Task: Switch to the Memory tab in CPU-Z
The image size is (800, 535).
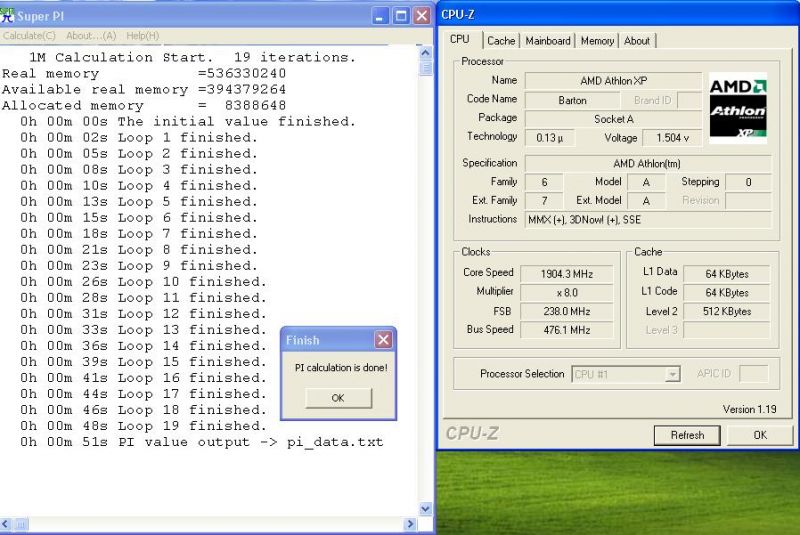Action: (x=597, y=41)
